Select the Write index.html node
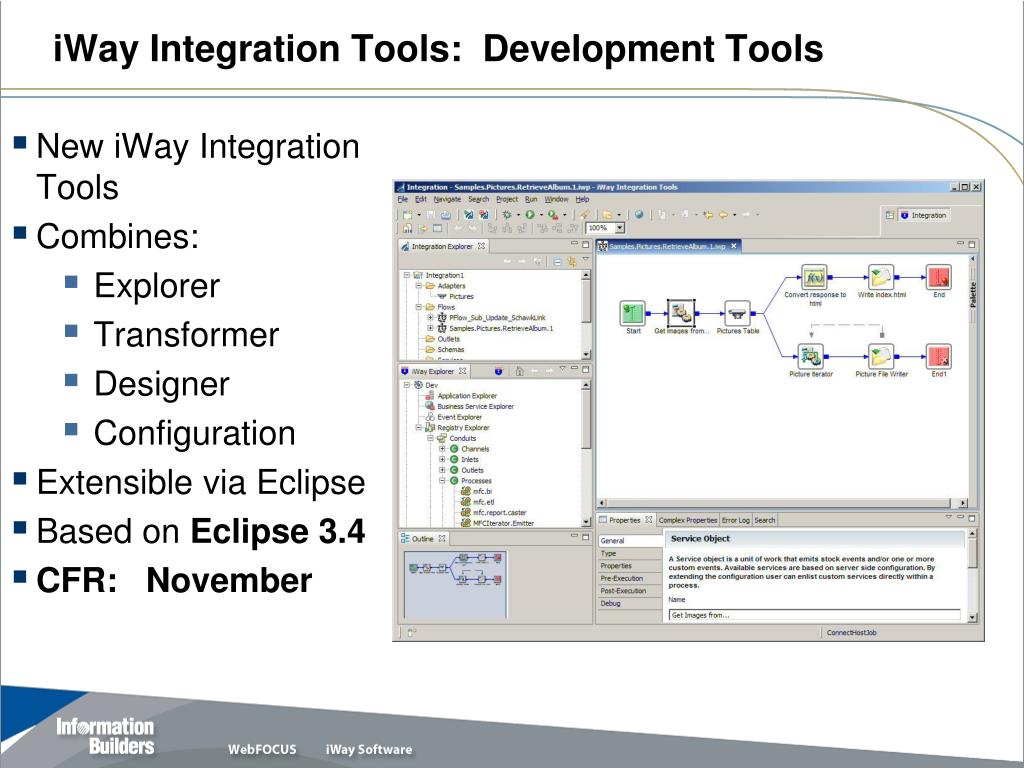The image size is (1024, 768). (x=881, y=277)
